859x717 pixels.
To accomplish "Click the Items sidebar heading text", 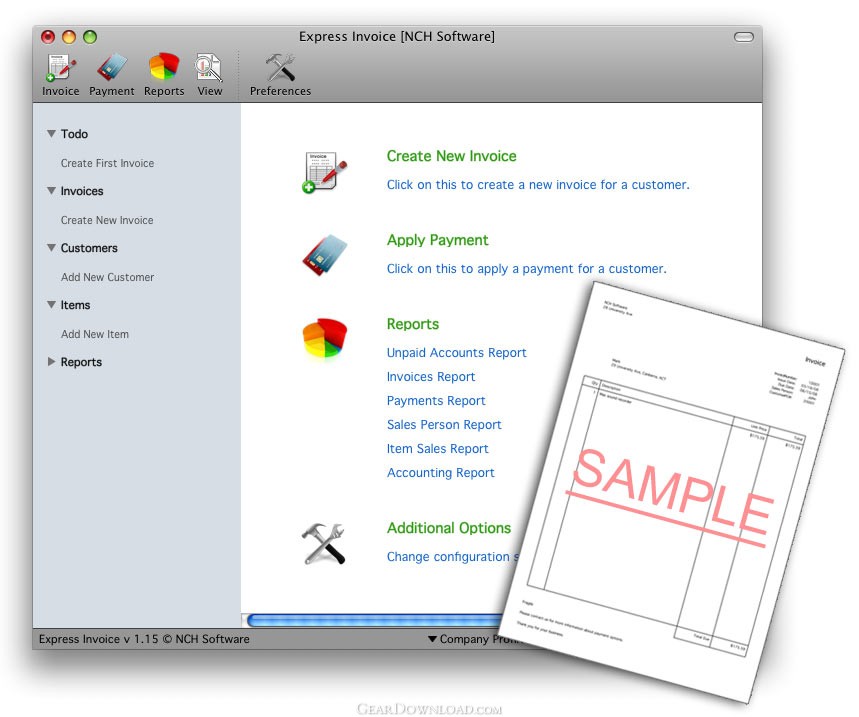I will pos(75,305).
